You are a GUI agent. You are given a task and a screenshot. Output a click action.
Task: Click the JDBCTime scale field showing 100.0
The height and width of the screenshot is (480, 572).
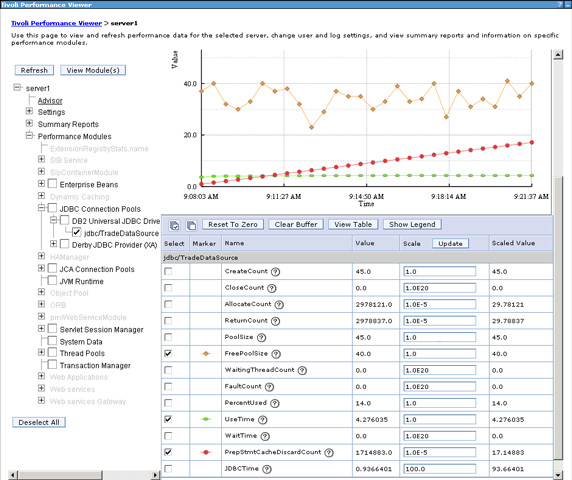click(440, 469)
